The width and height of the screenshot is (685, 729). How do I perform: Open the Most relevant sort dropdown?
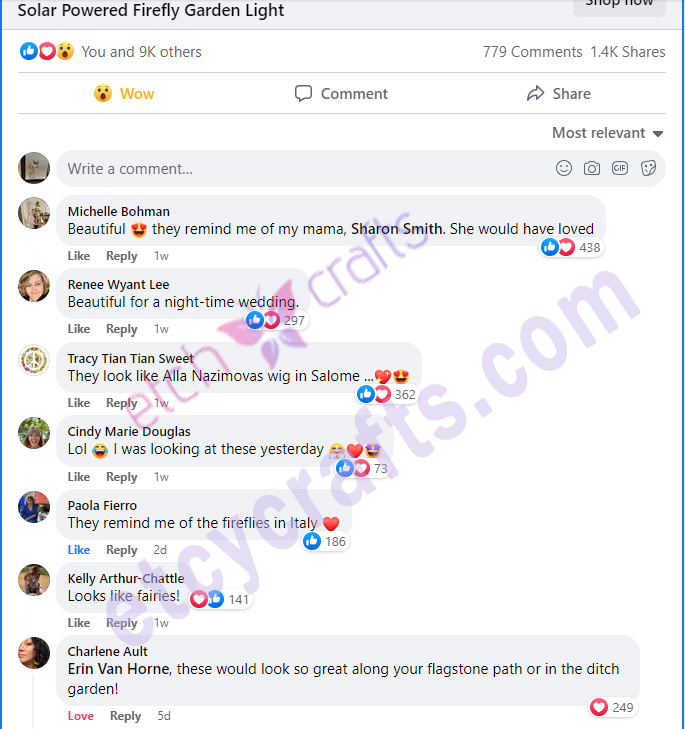[x=607, y=133]
